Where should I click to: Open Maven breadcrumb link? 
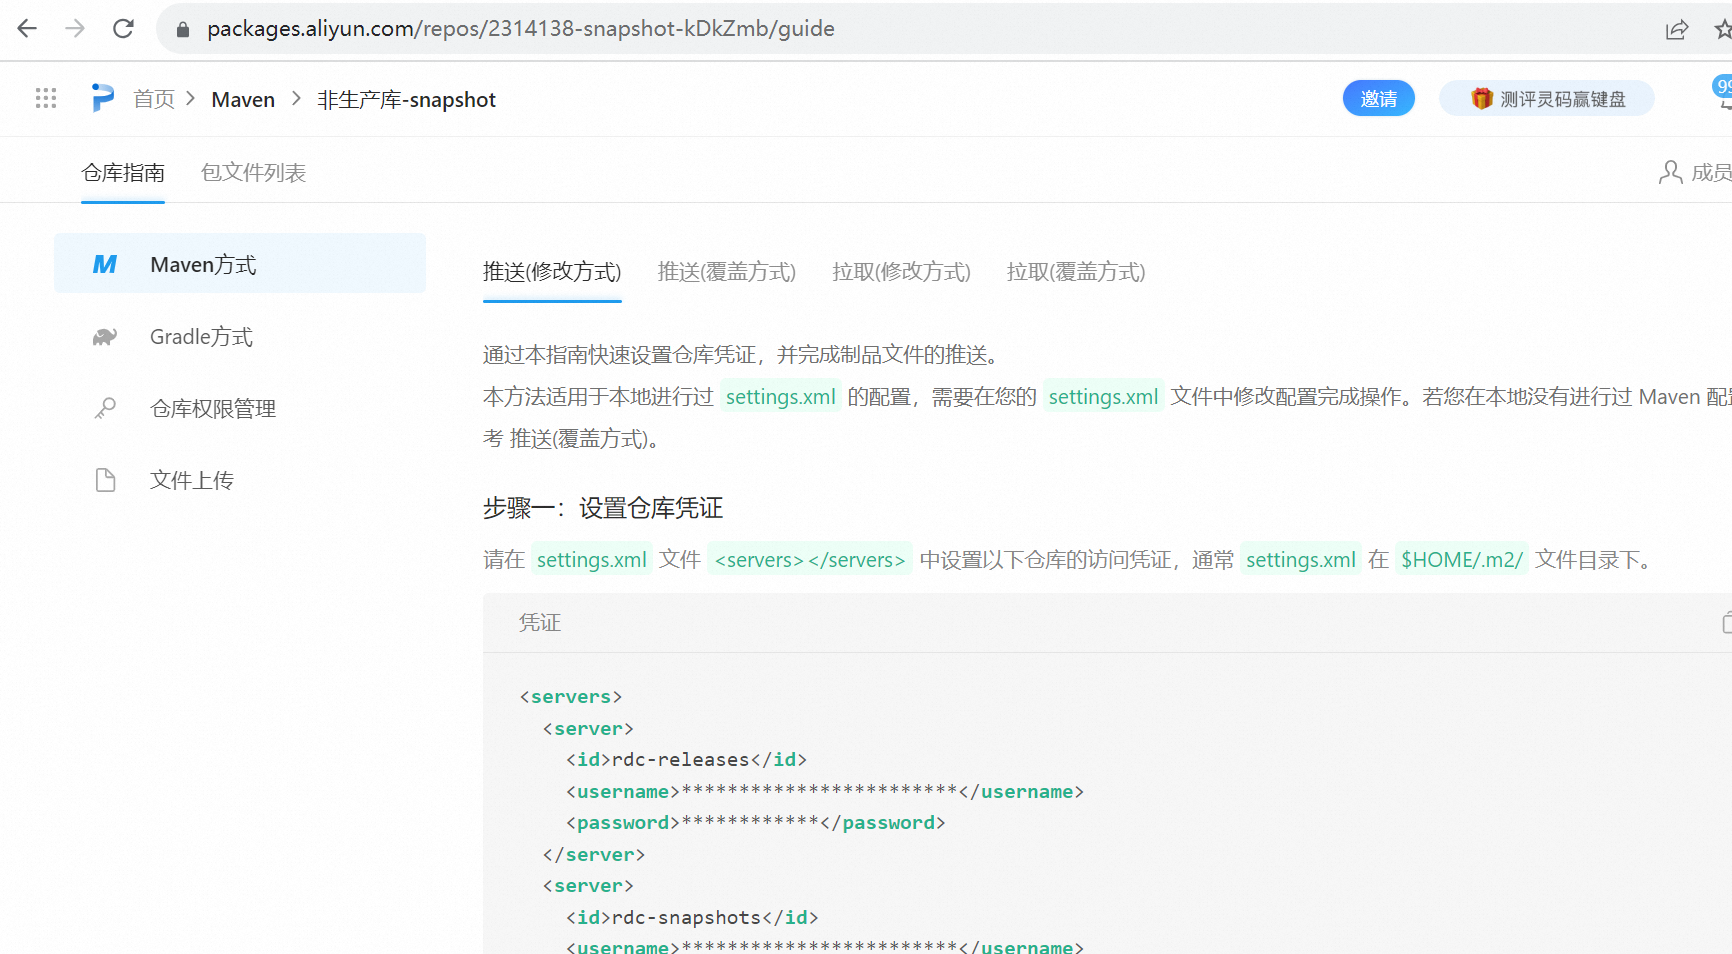pyautogui.click(x=243, y=99)
